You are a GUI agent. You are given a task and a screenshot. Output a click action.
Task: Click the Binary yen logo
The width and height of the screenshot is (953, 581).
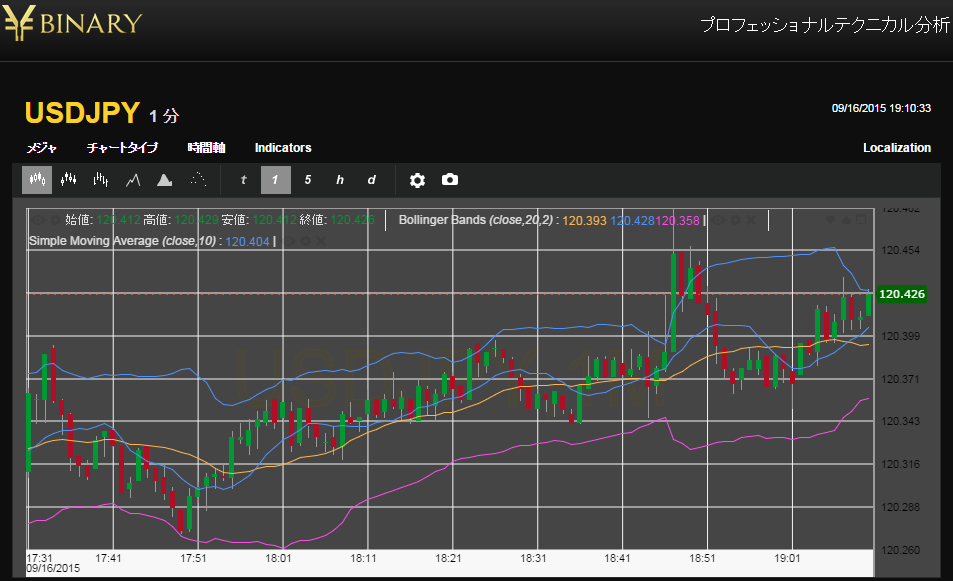72,23
